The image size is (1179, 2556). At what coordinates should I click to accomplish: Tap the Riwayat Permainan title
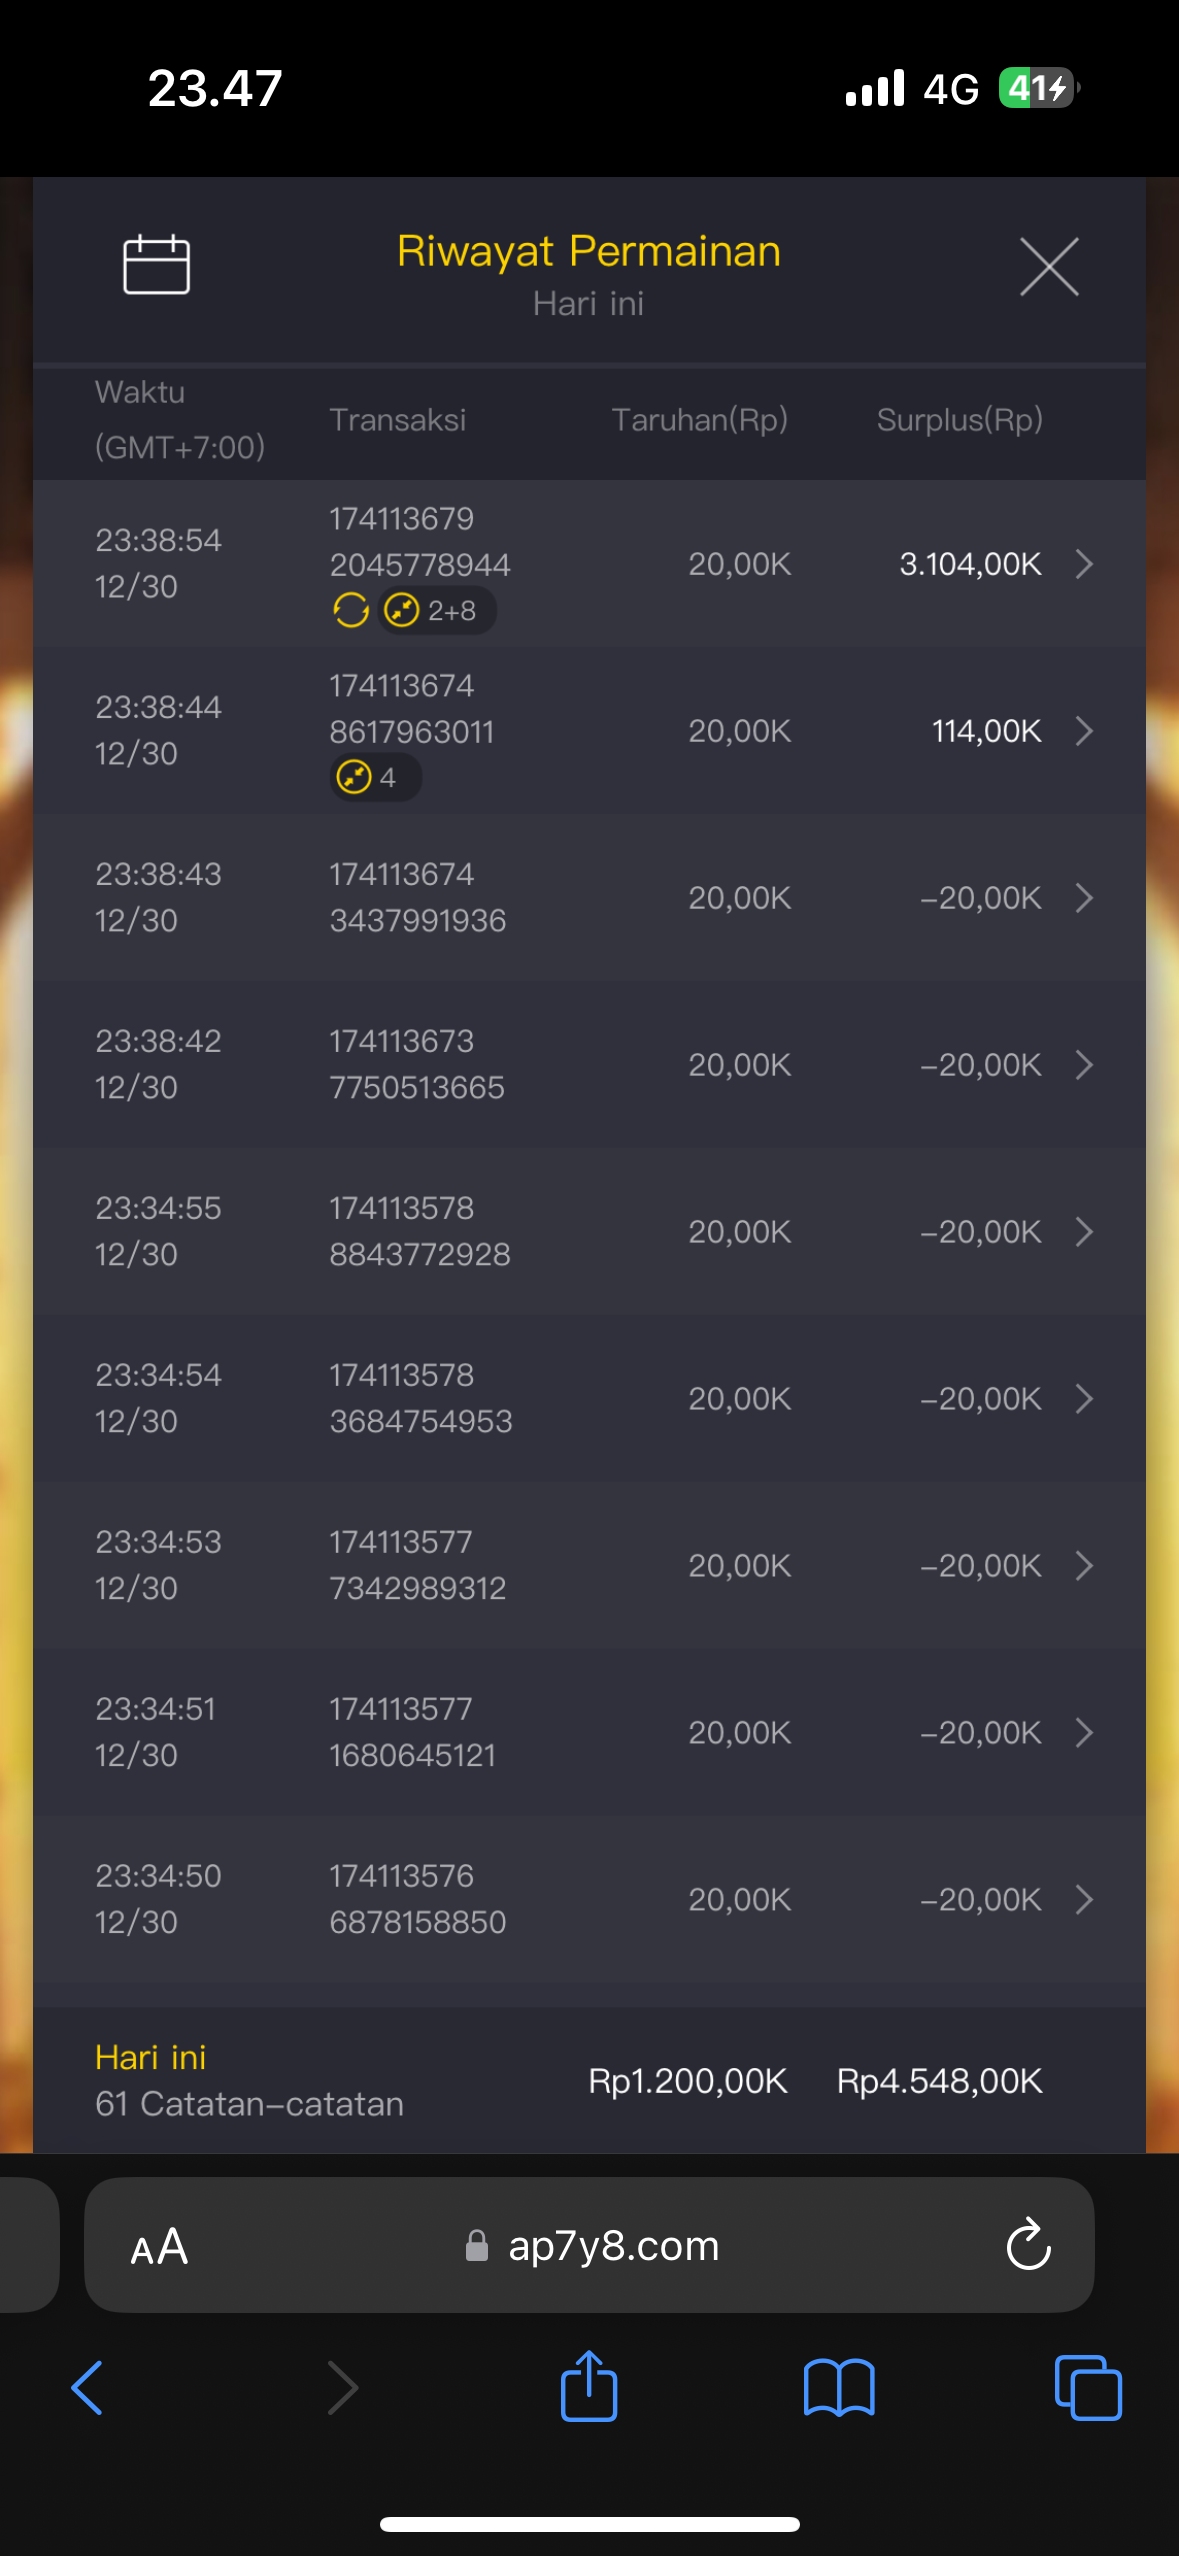pyautogui.click(x=588, y=251)
